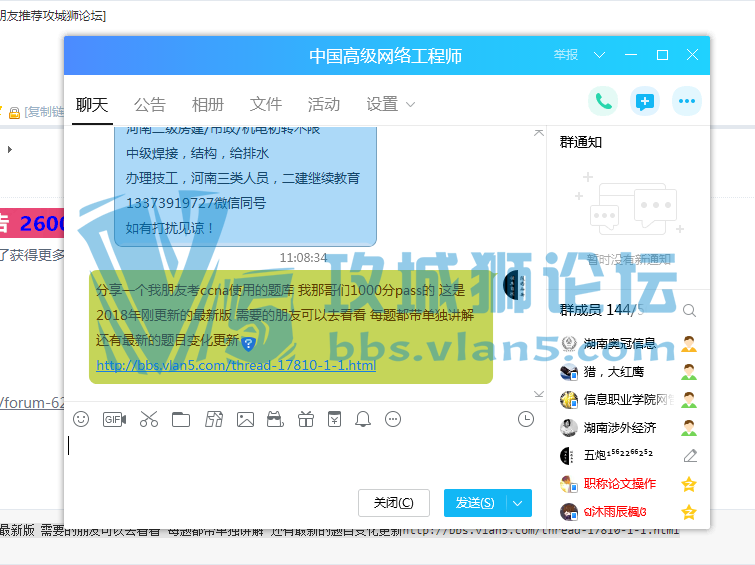The height and width of the screenshot is (565, 755).
Task: Click the admin badge beside 信息职业学院
Action: pos(689,399)
